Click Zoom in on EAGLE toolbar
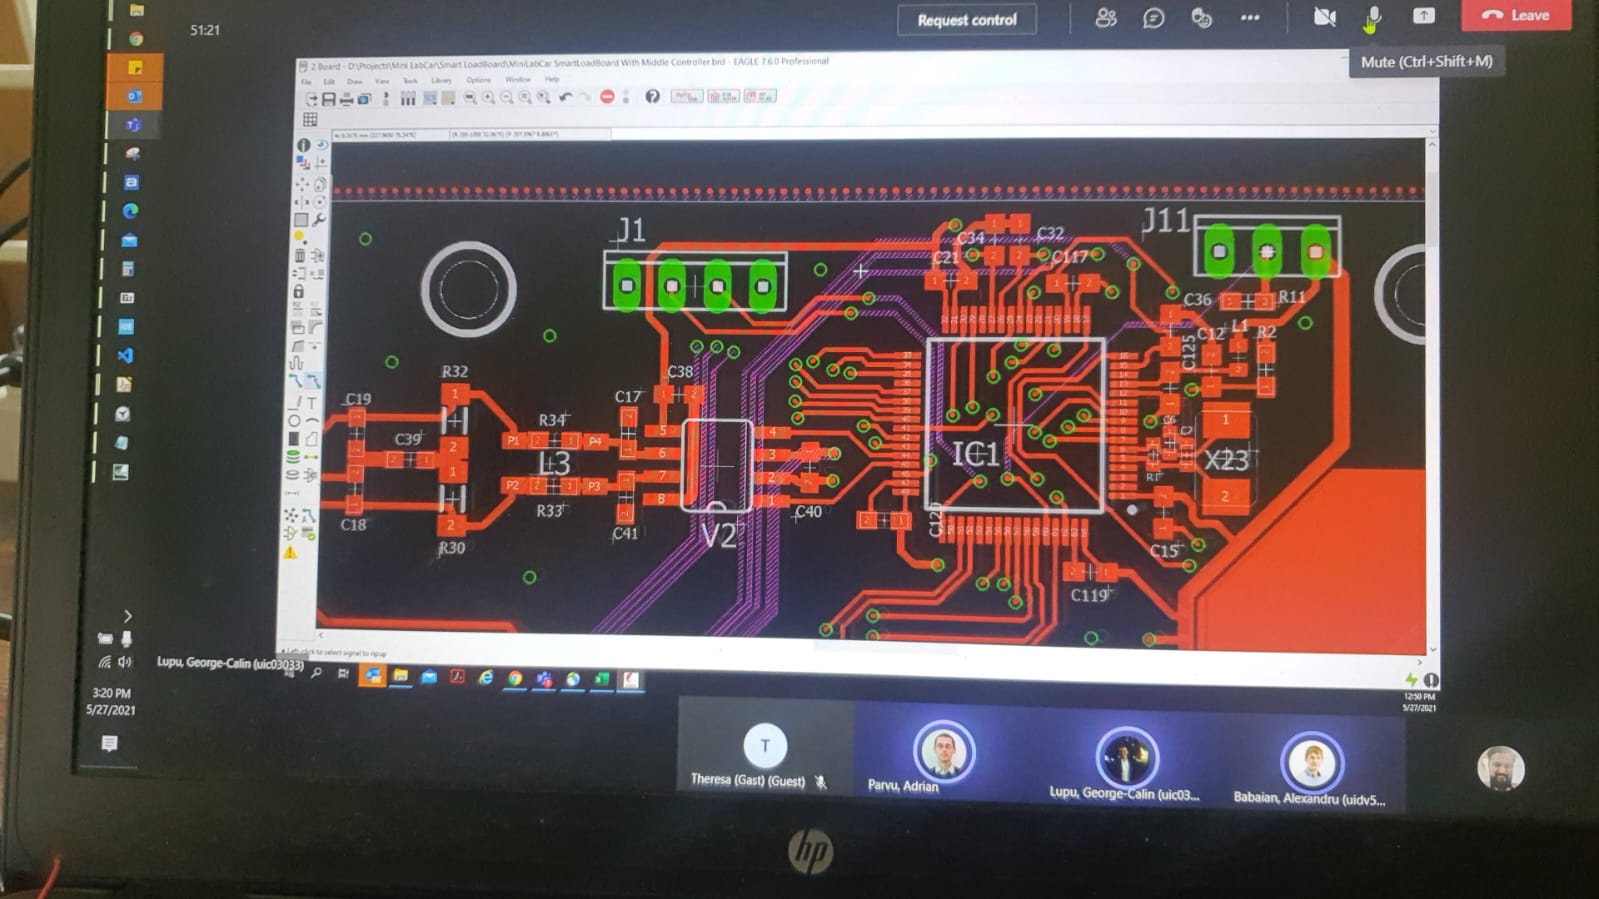Screen dimensions: 1599x899 (x=488, y=98)
